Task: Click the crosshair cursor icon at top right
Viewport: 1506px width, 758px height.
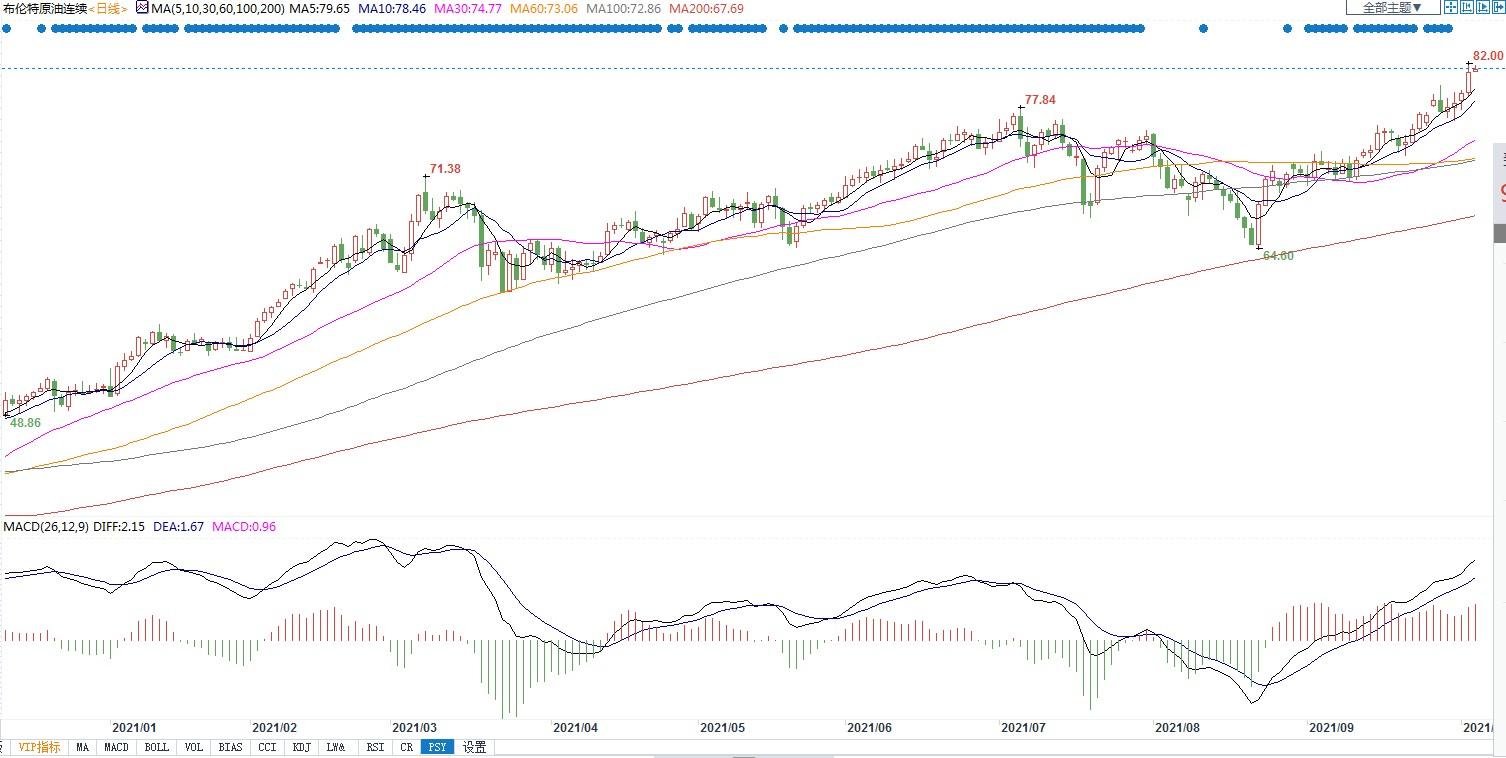Action: (x=1450, y=7)
